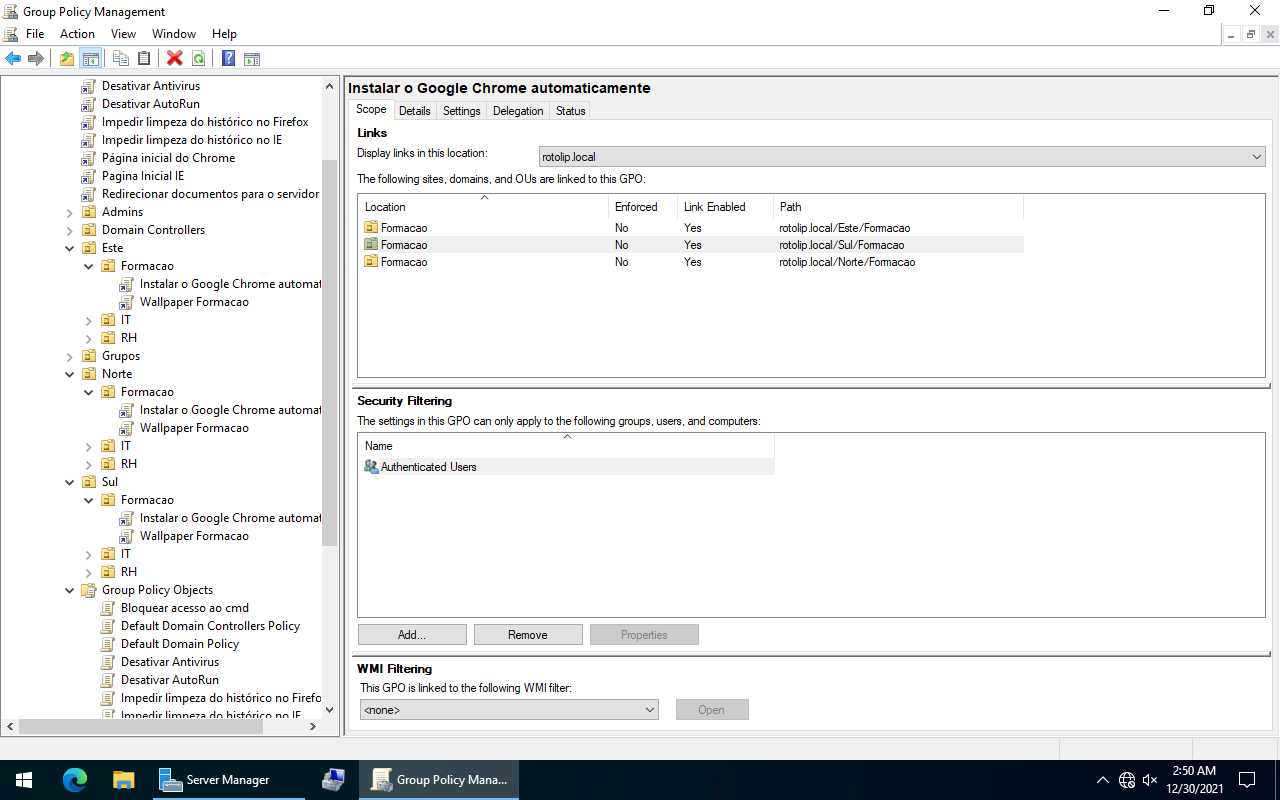
Task: Switch to the Settings tab
Action: (461, 111)
